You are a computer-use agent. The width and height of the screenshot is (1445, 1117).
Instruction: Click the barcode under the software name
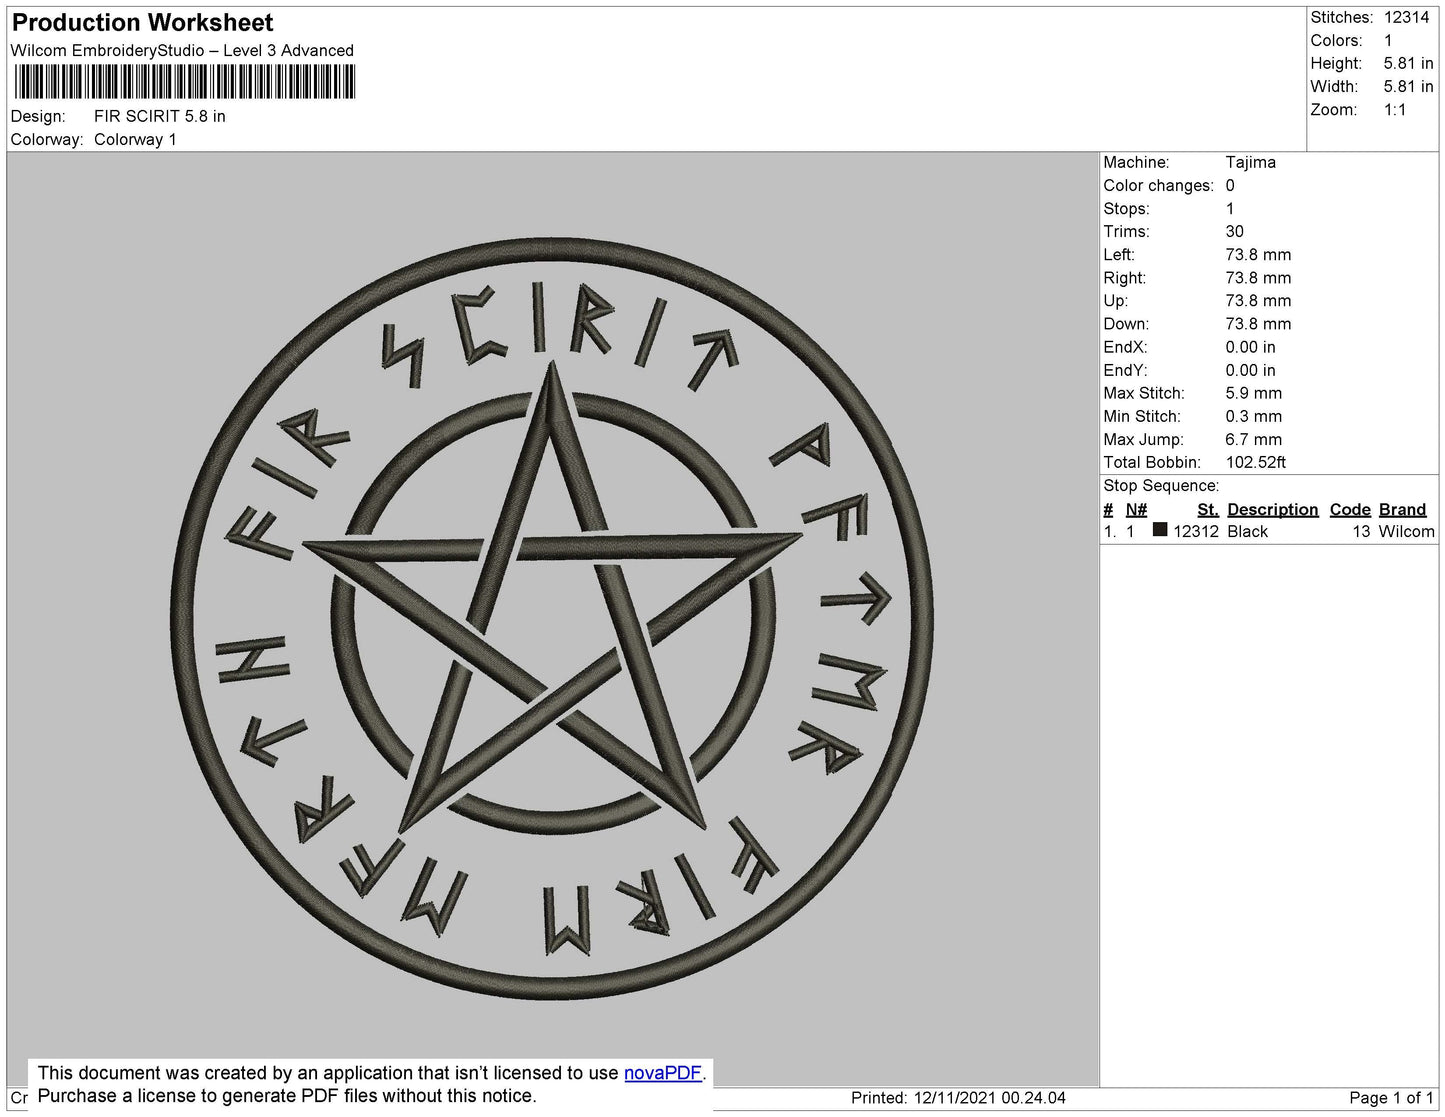[x=185, y=82]
